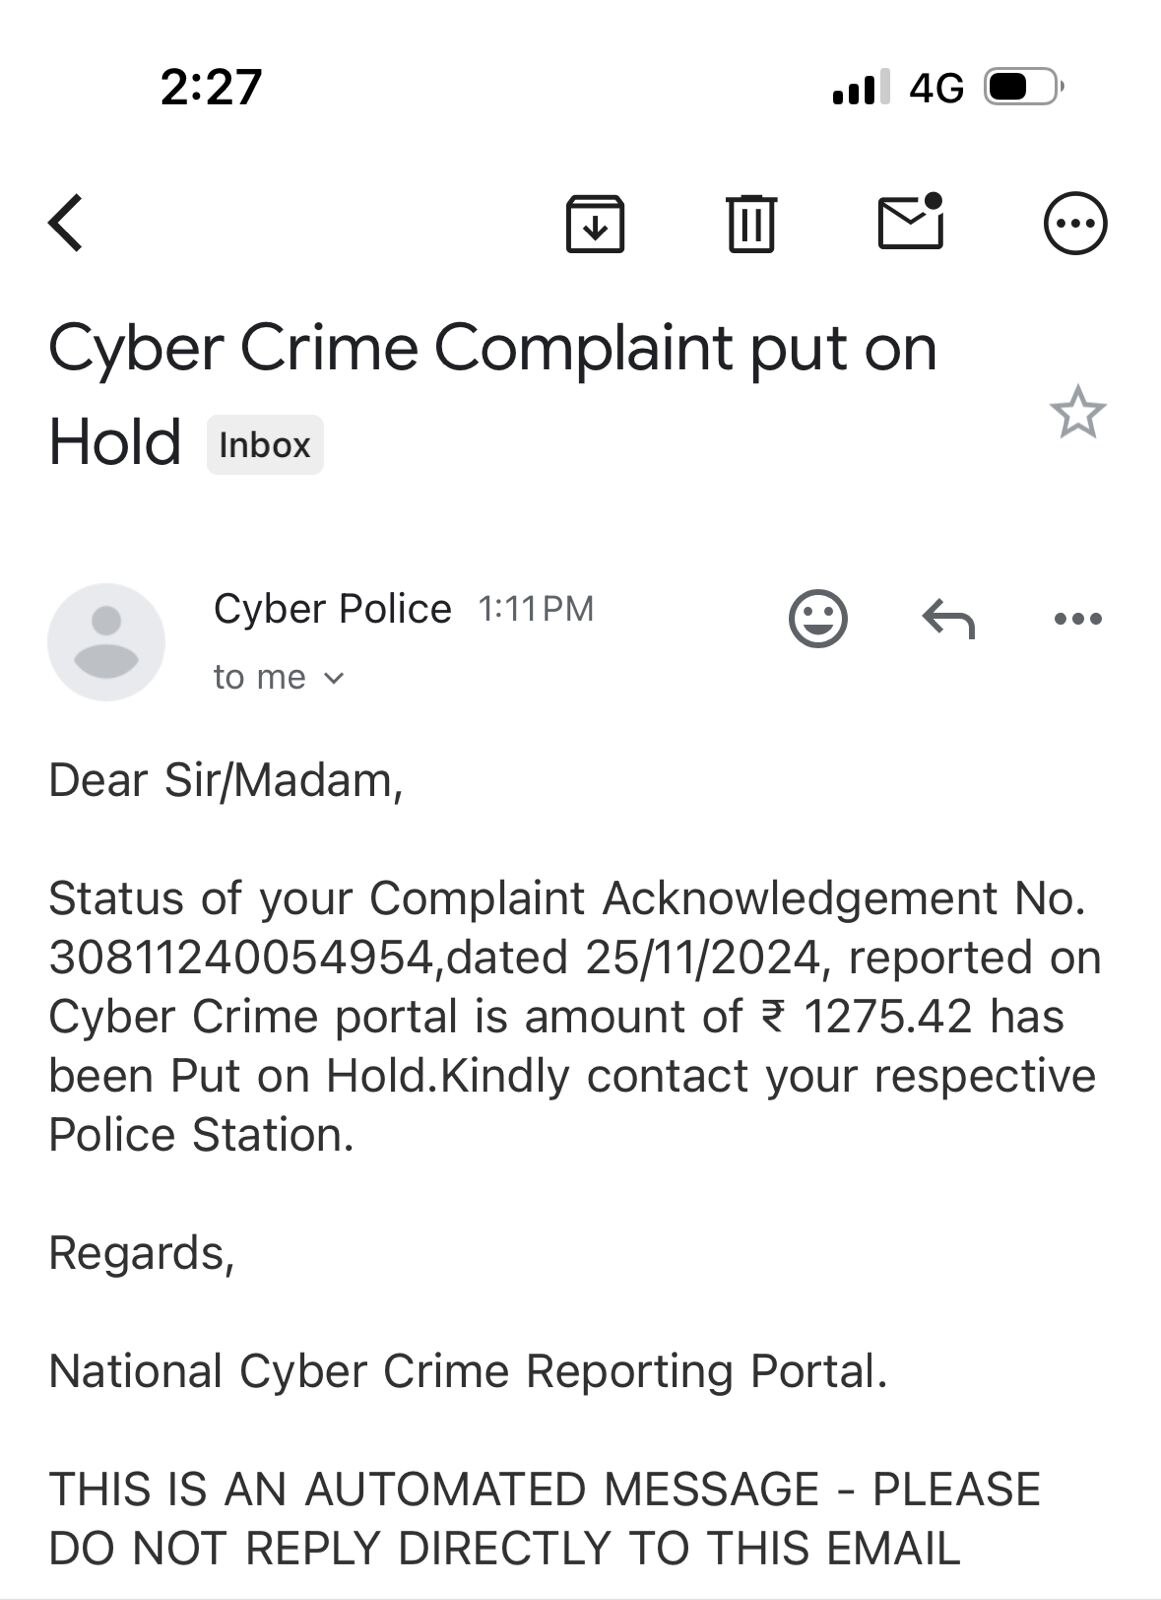1161x1600 pixels.
Task: Tap the 4G signal indicator
Action: pos(936,88)
